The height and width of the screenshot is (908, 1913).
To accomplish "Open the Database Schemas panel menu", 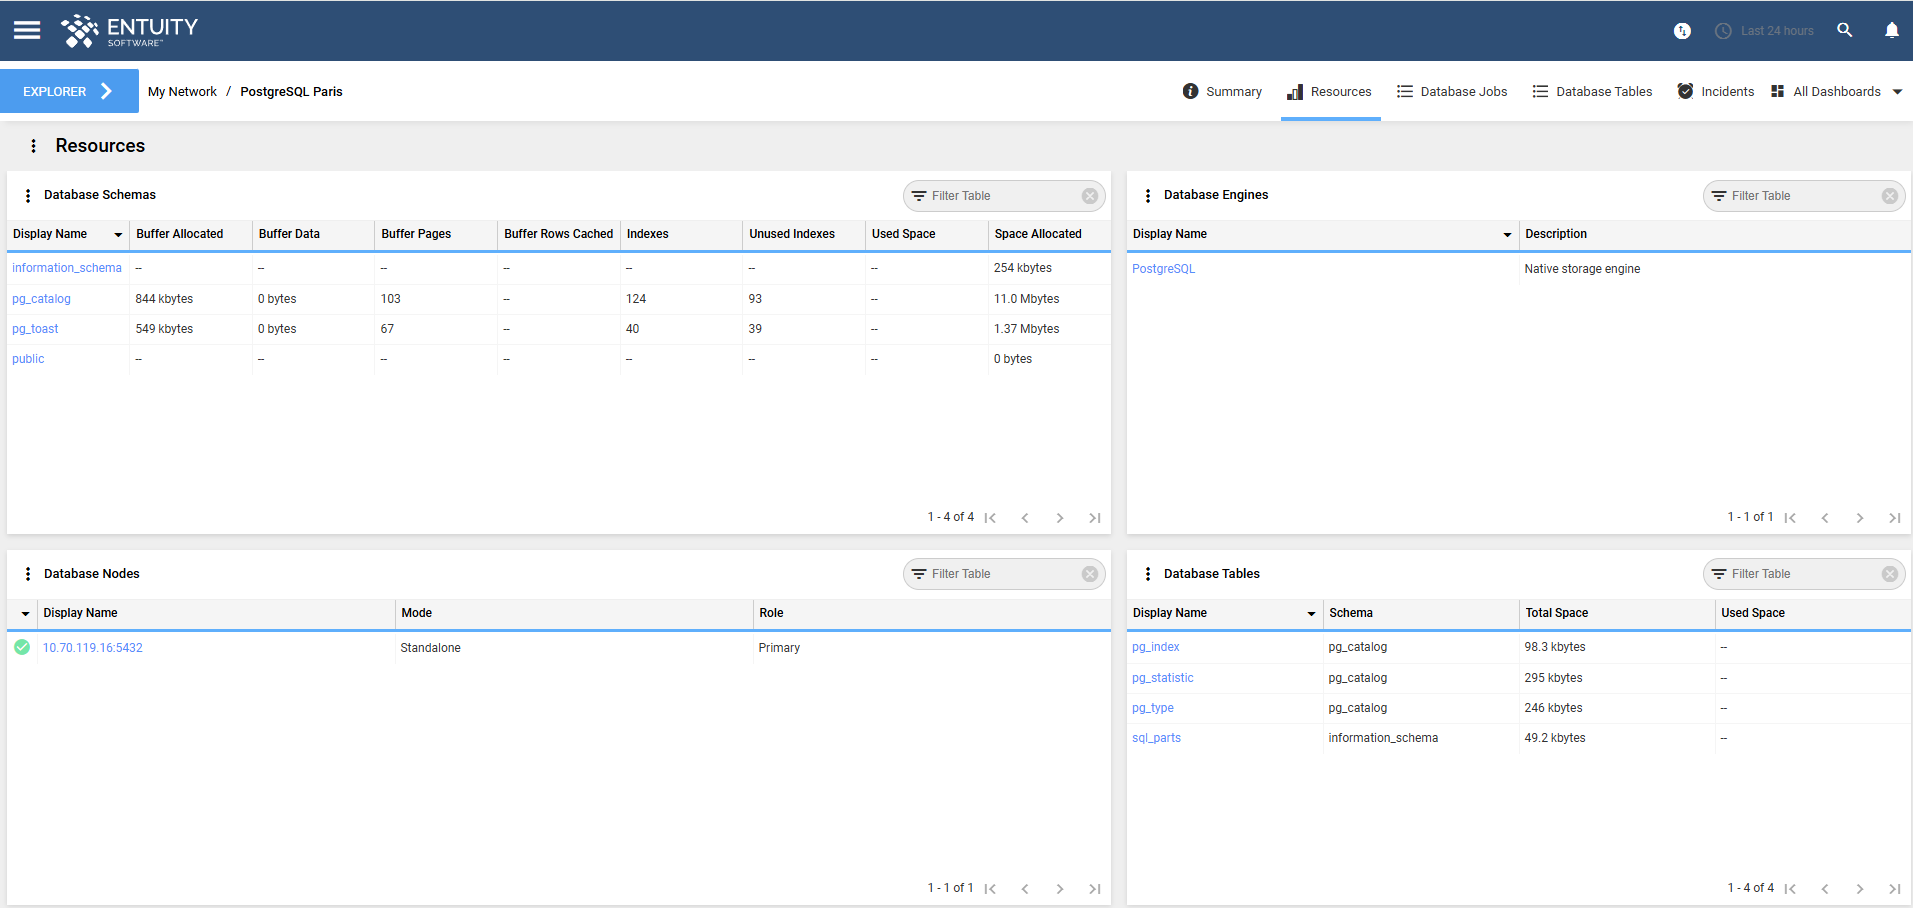I will point(28,196).
